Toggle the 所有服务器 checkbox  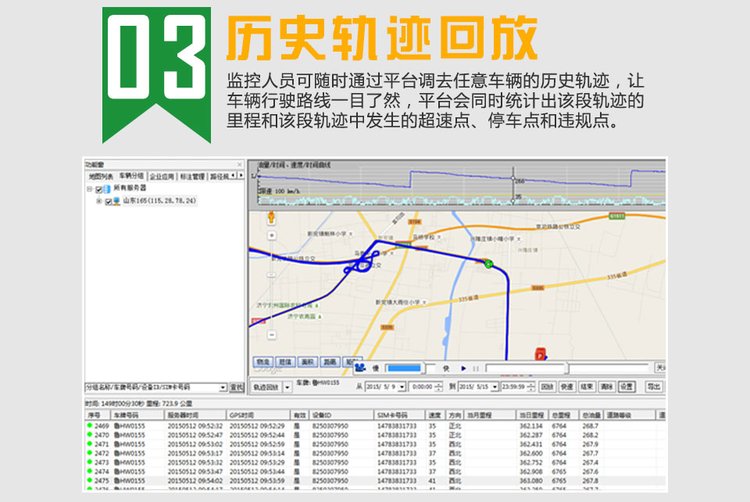[99, 188]
